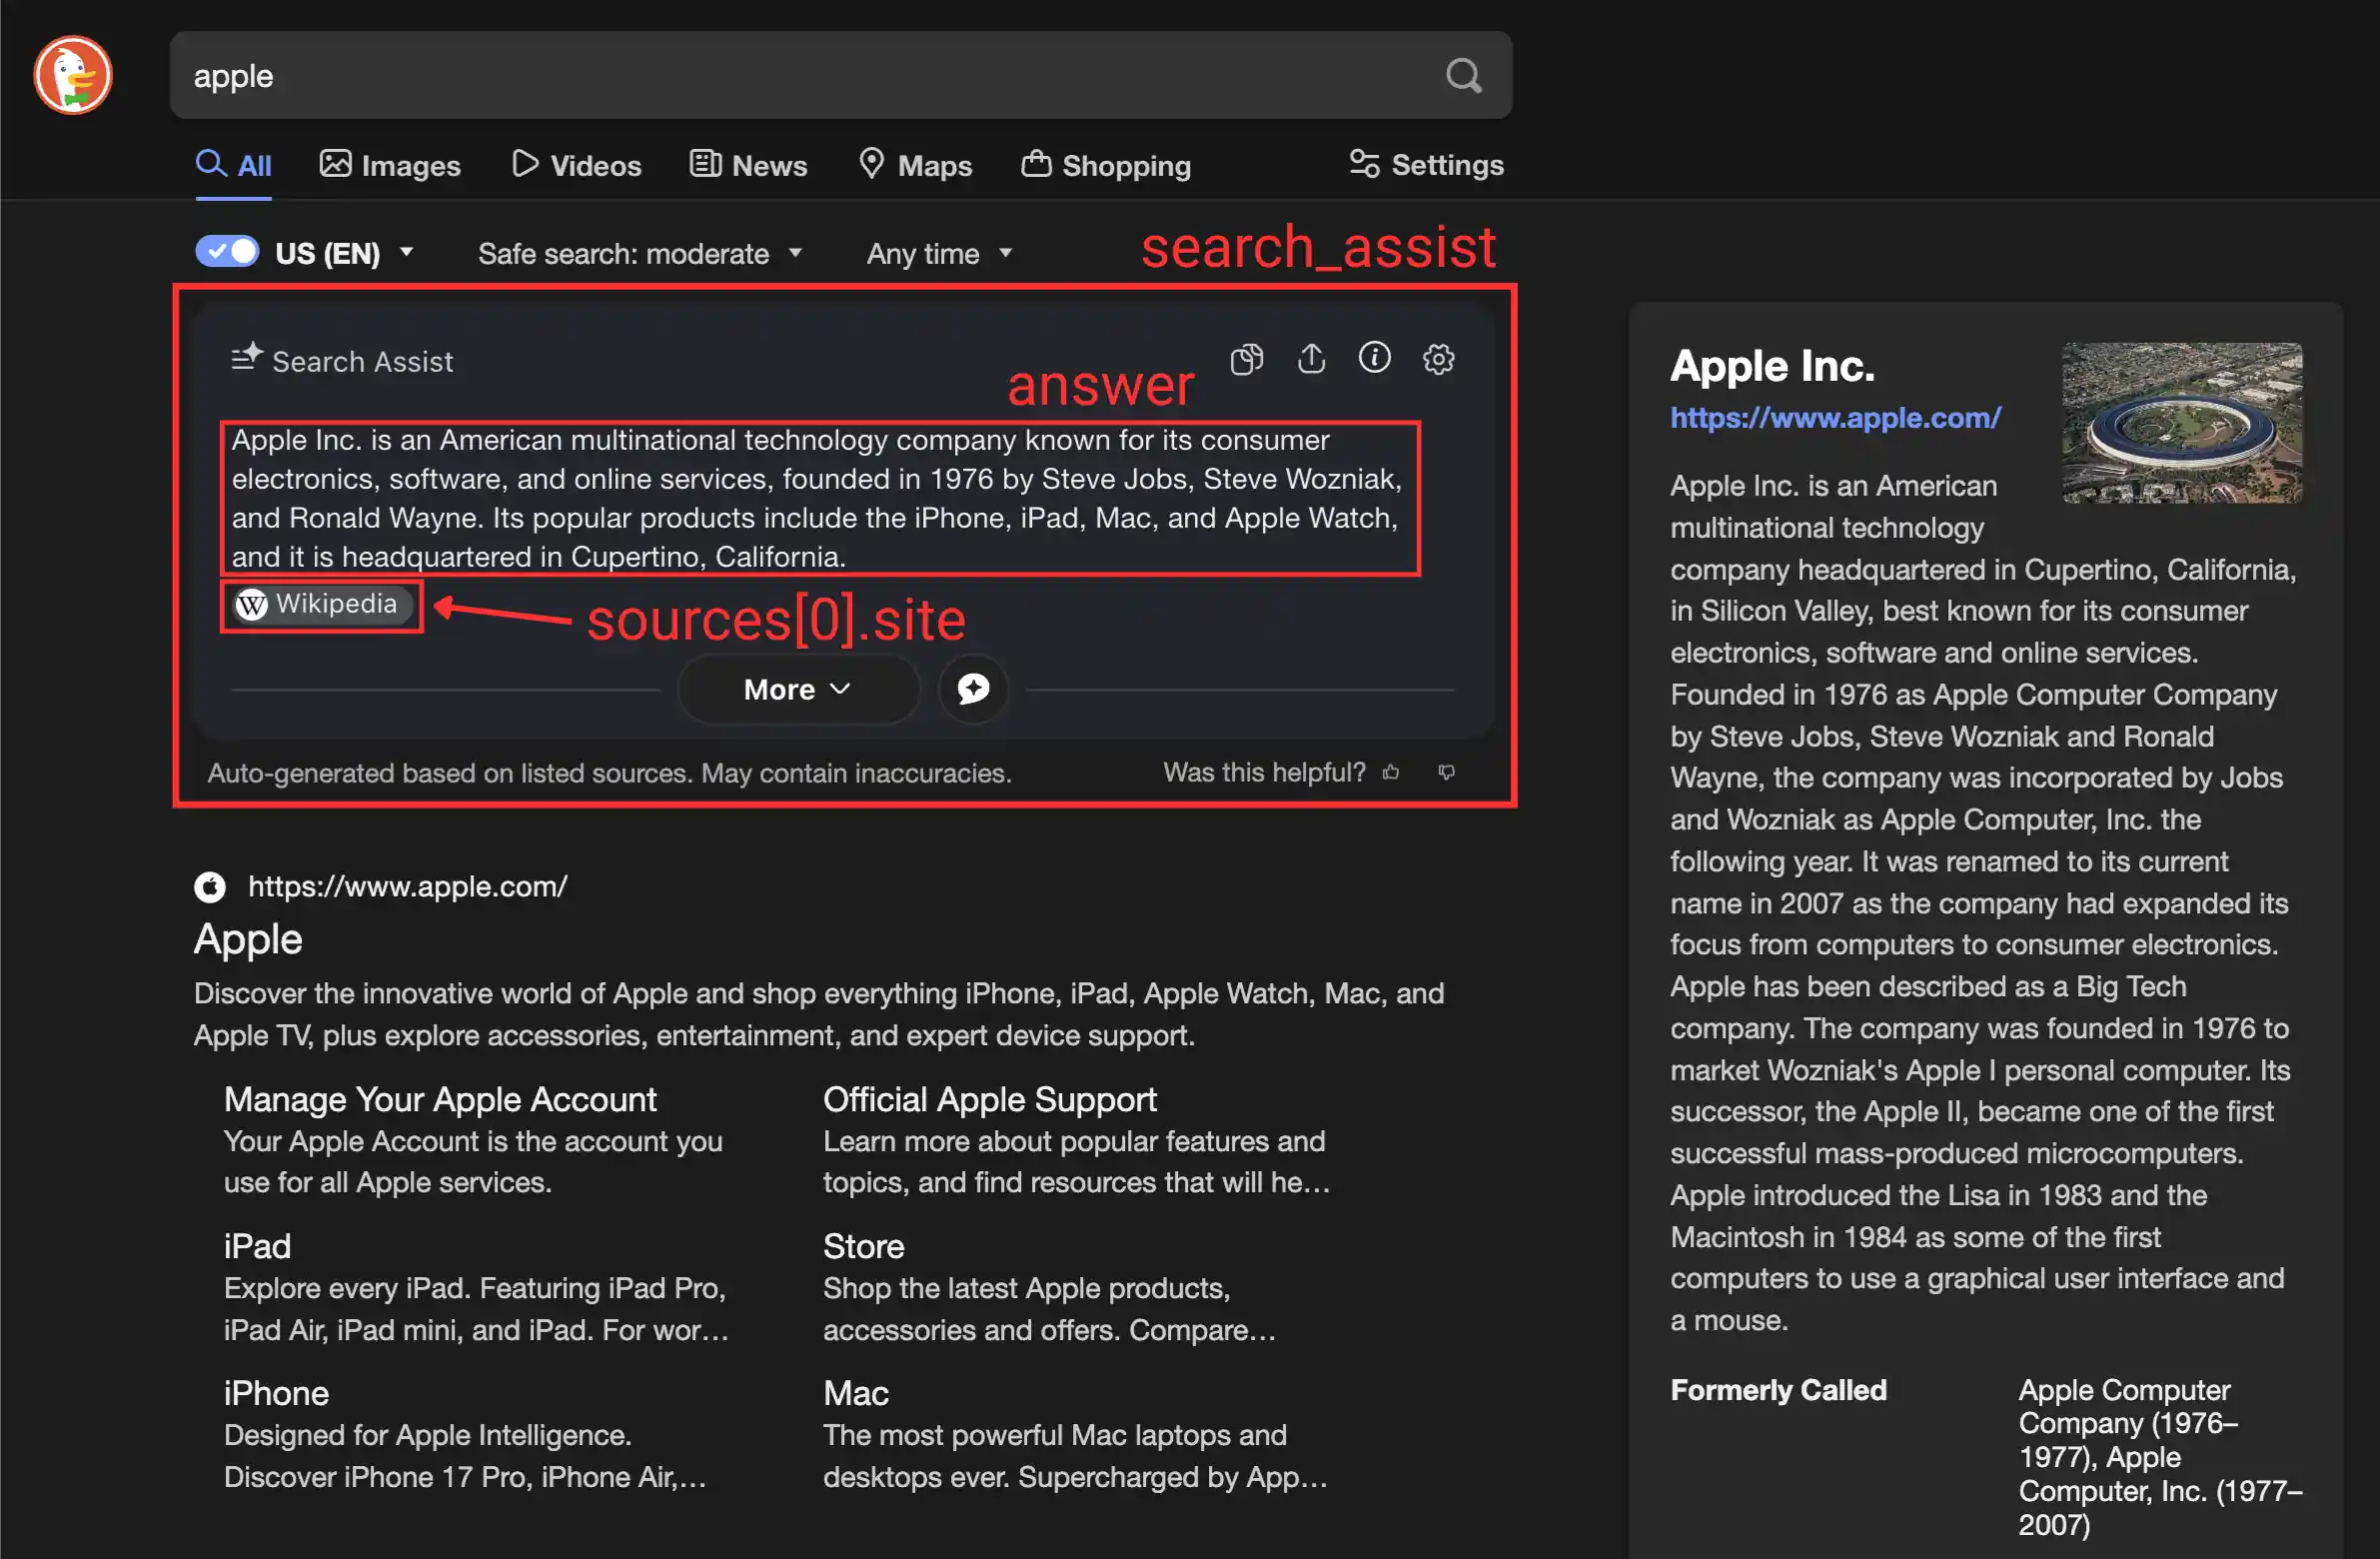Switch to the Maps tab
Viewport: 2380px width, 1559px height.
(915, 165)
